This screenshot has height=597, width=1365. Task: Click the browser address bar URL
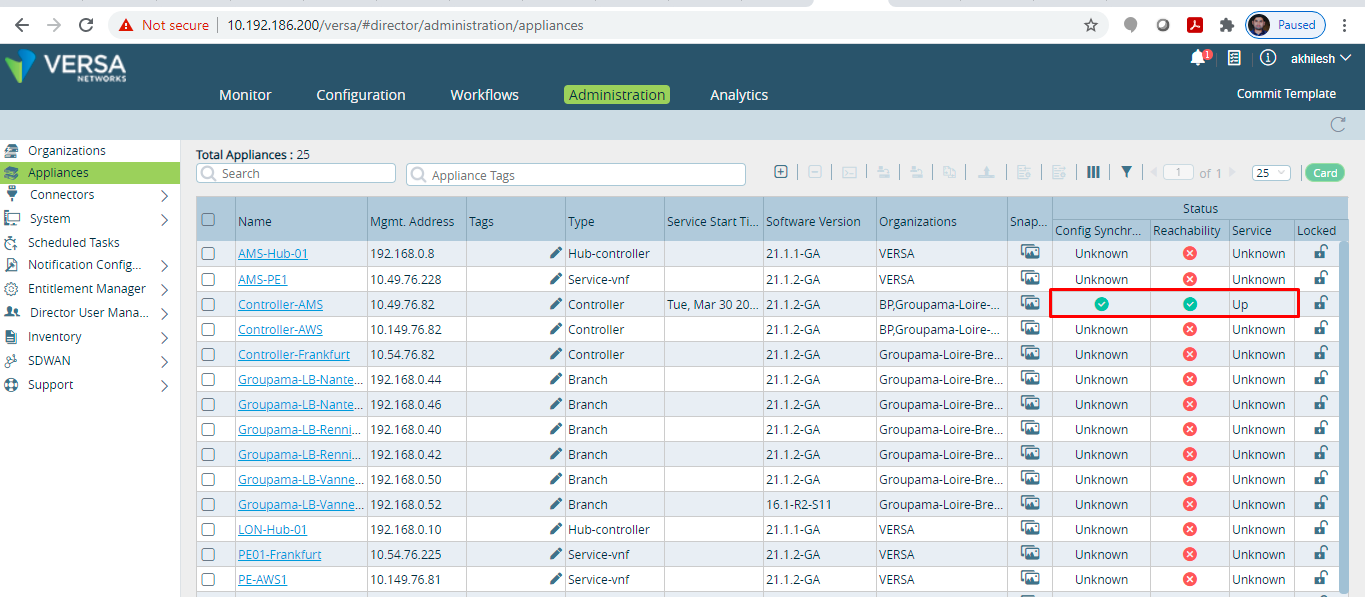click(405, 25)
